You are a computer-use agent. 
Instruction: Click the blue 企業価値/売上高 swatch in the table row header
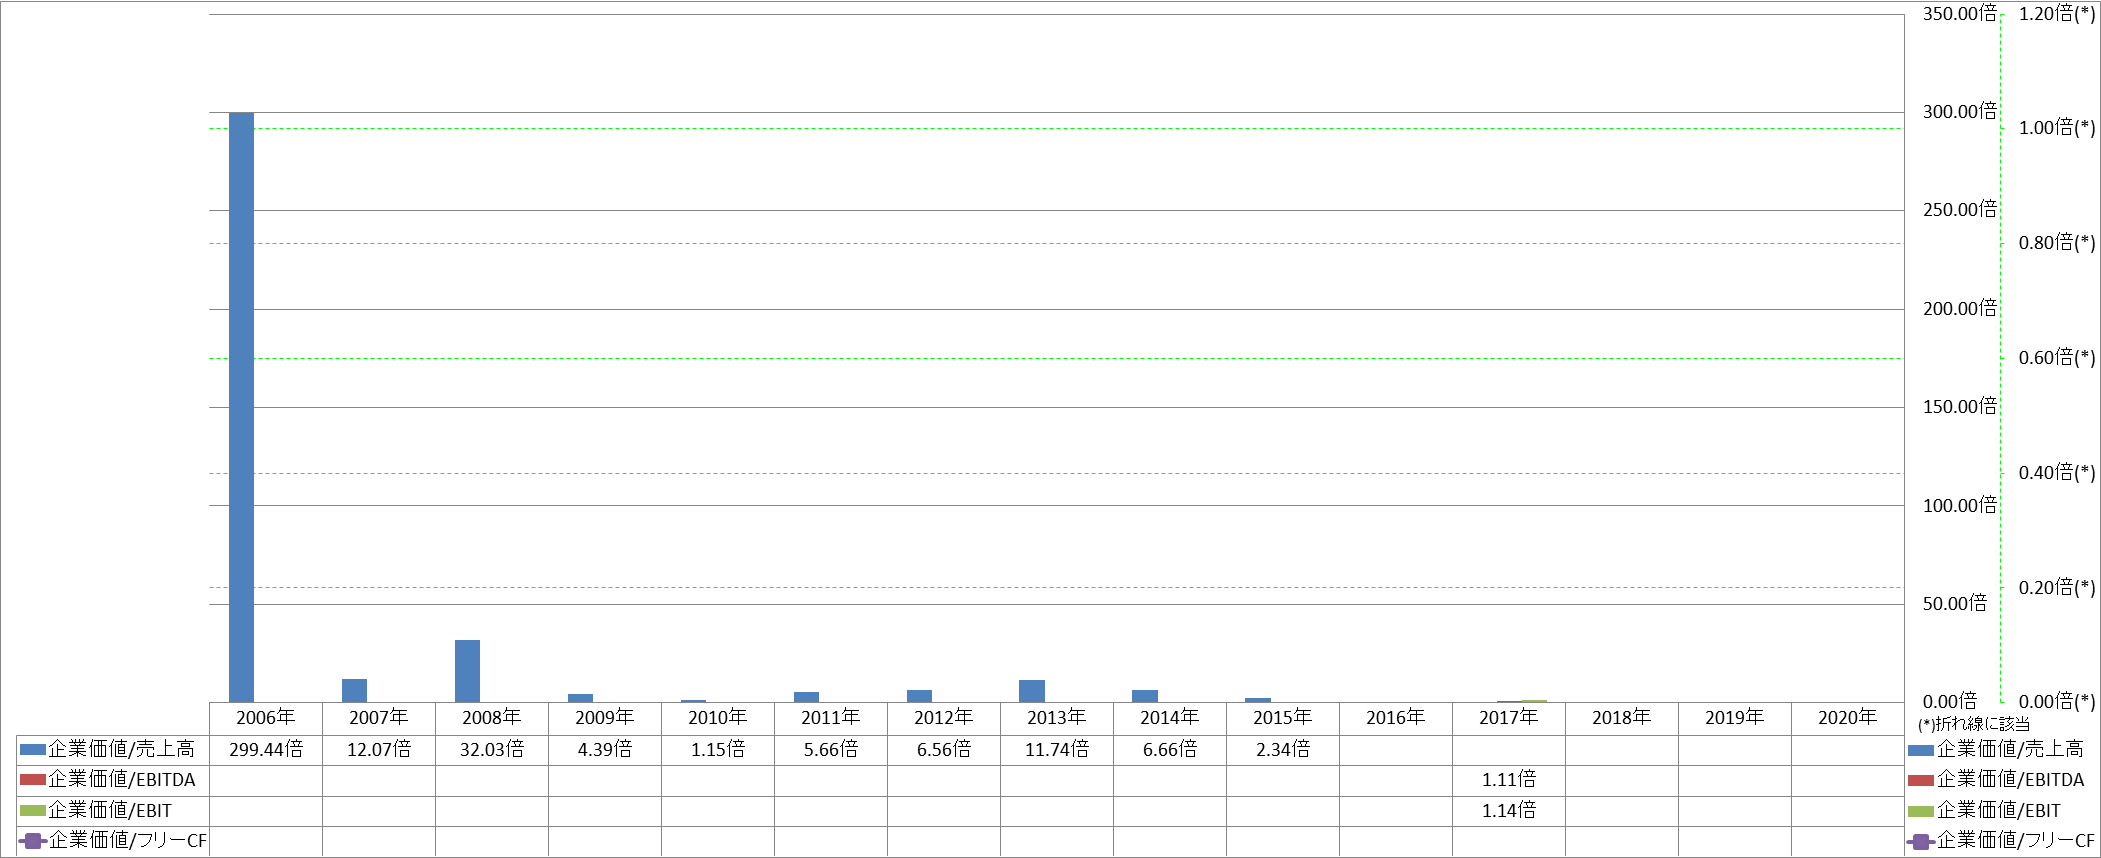[x=33, y=749]
